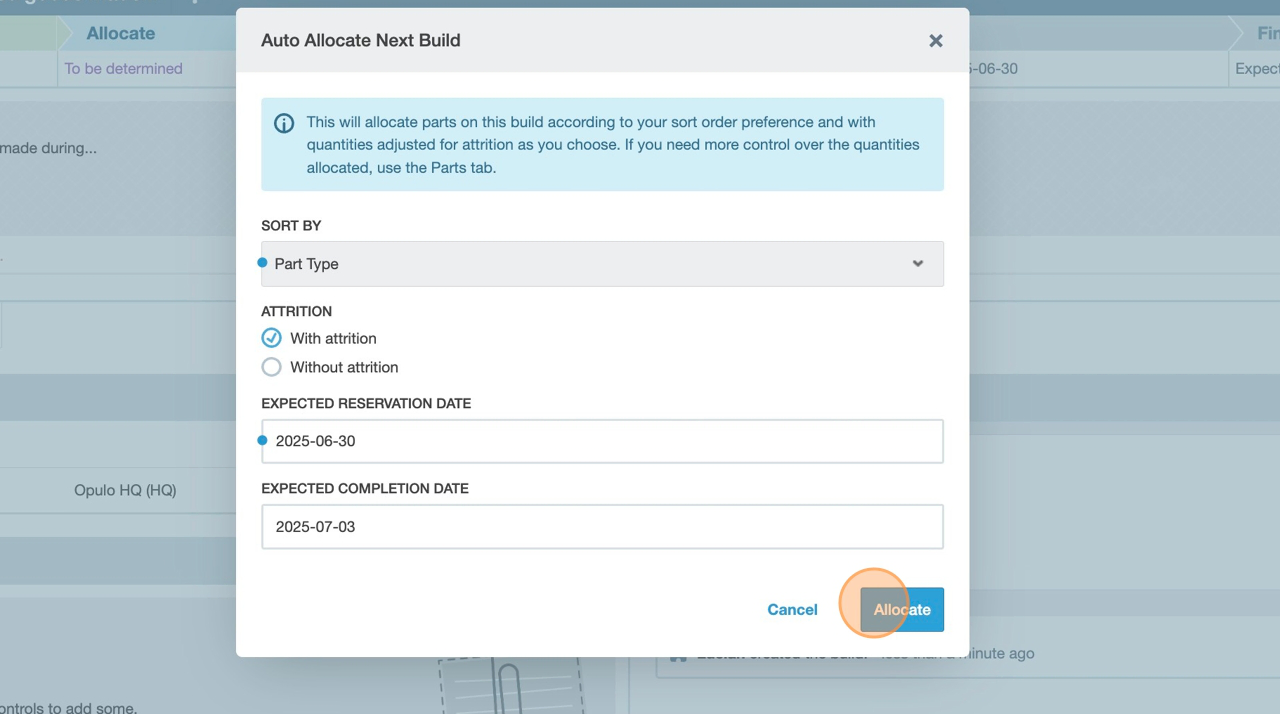Click the To be determined status text
The image size is (1280, 714).
point(123,69)
